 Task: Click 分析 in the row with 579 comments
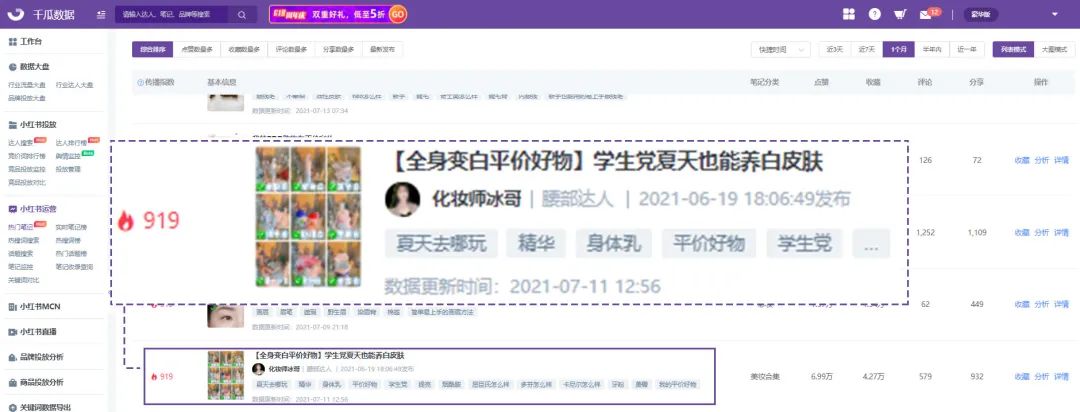point(1041,377)
